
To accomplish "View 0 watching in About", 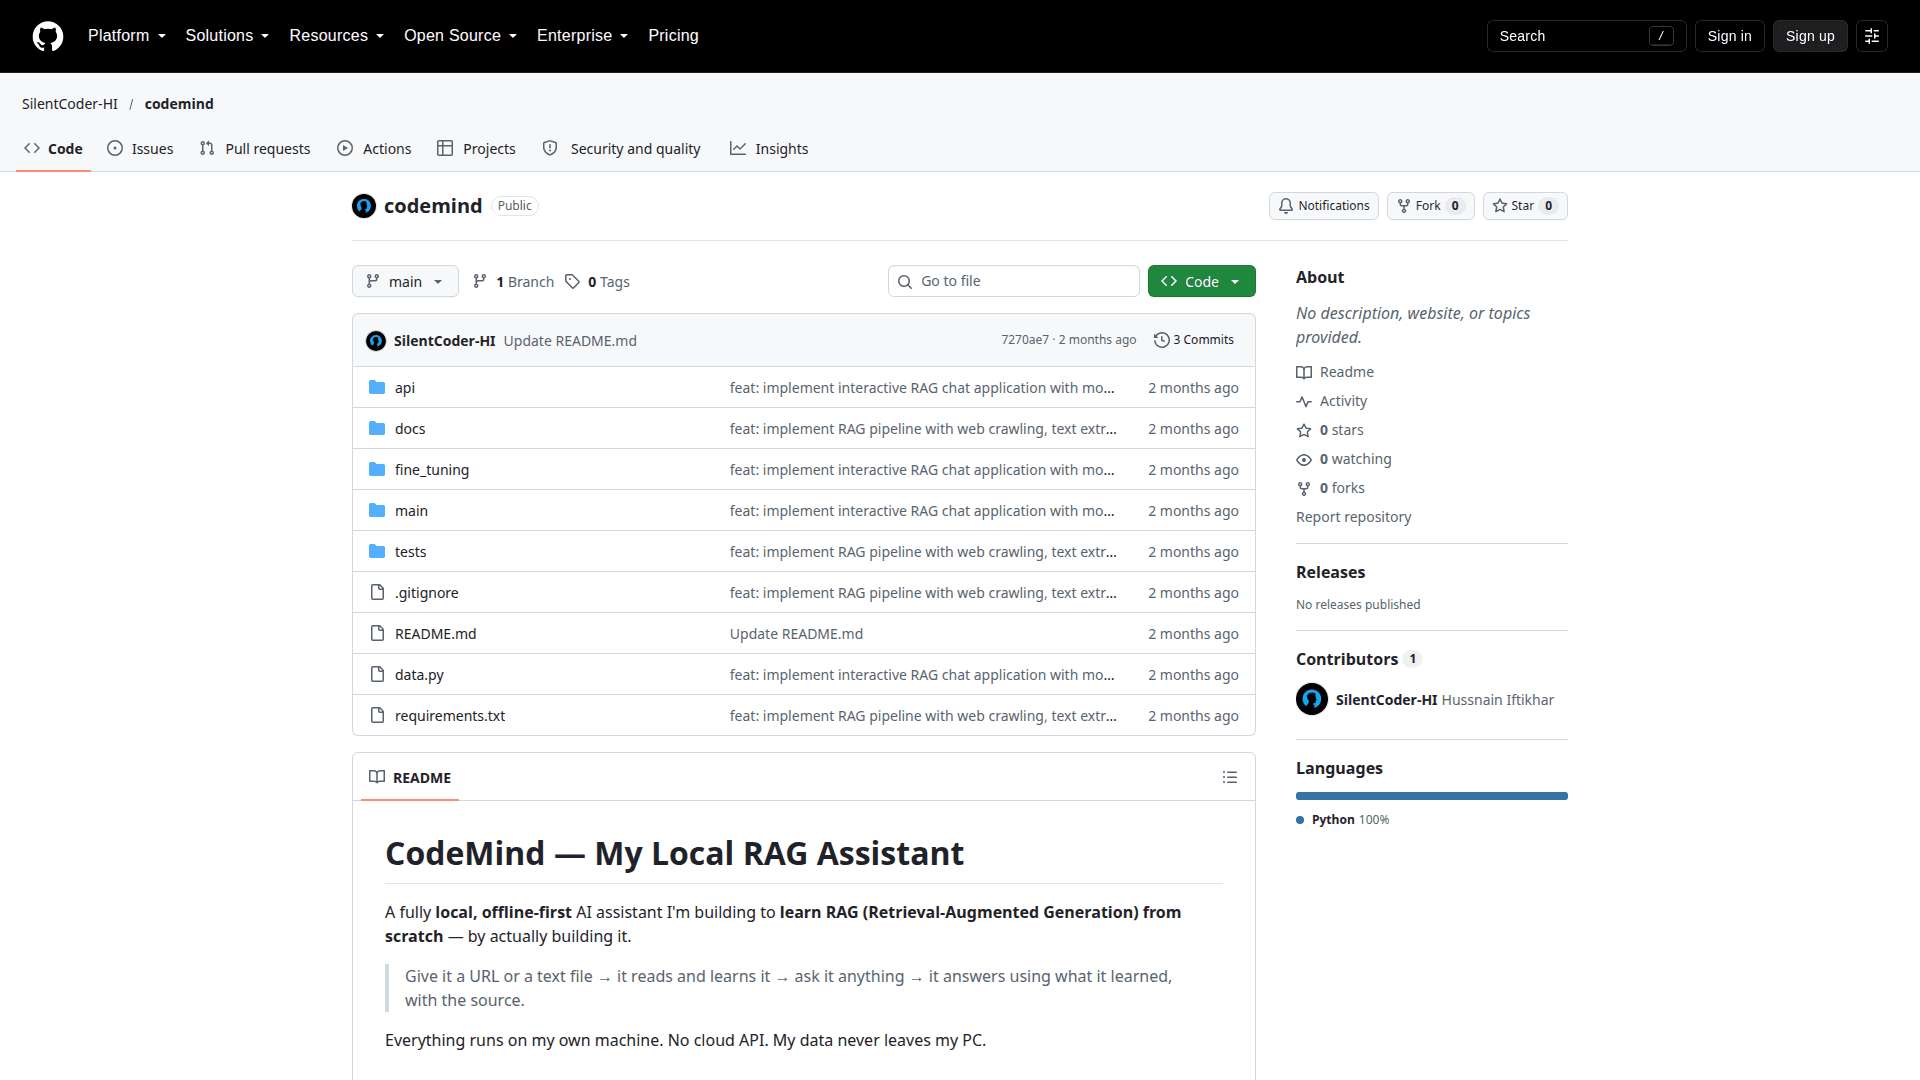I will (1344, 459).
